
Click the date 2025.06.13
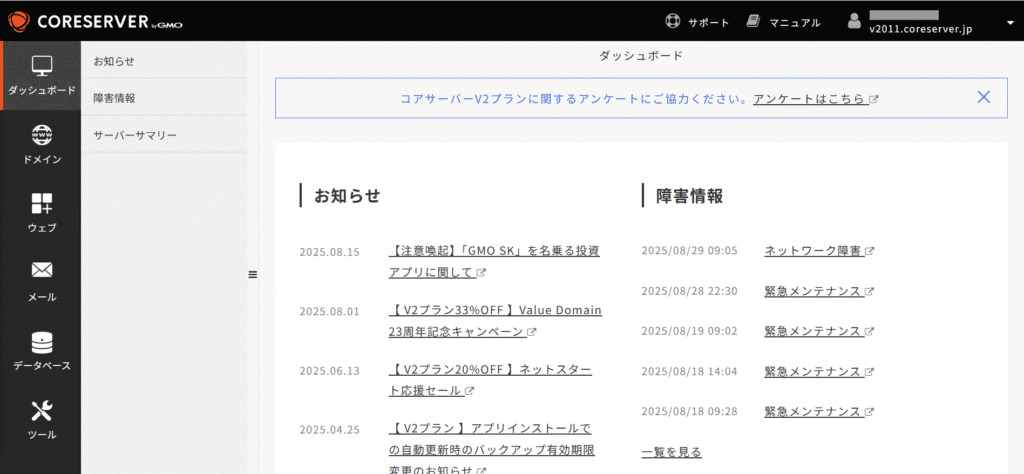329,371
